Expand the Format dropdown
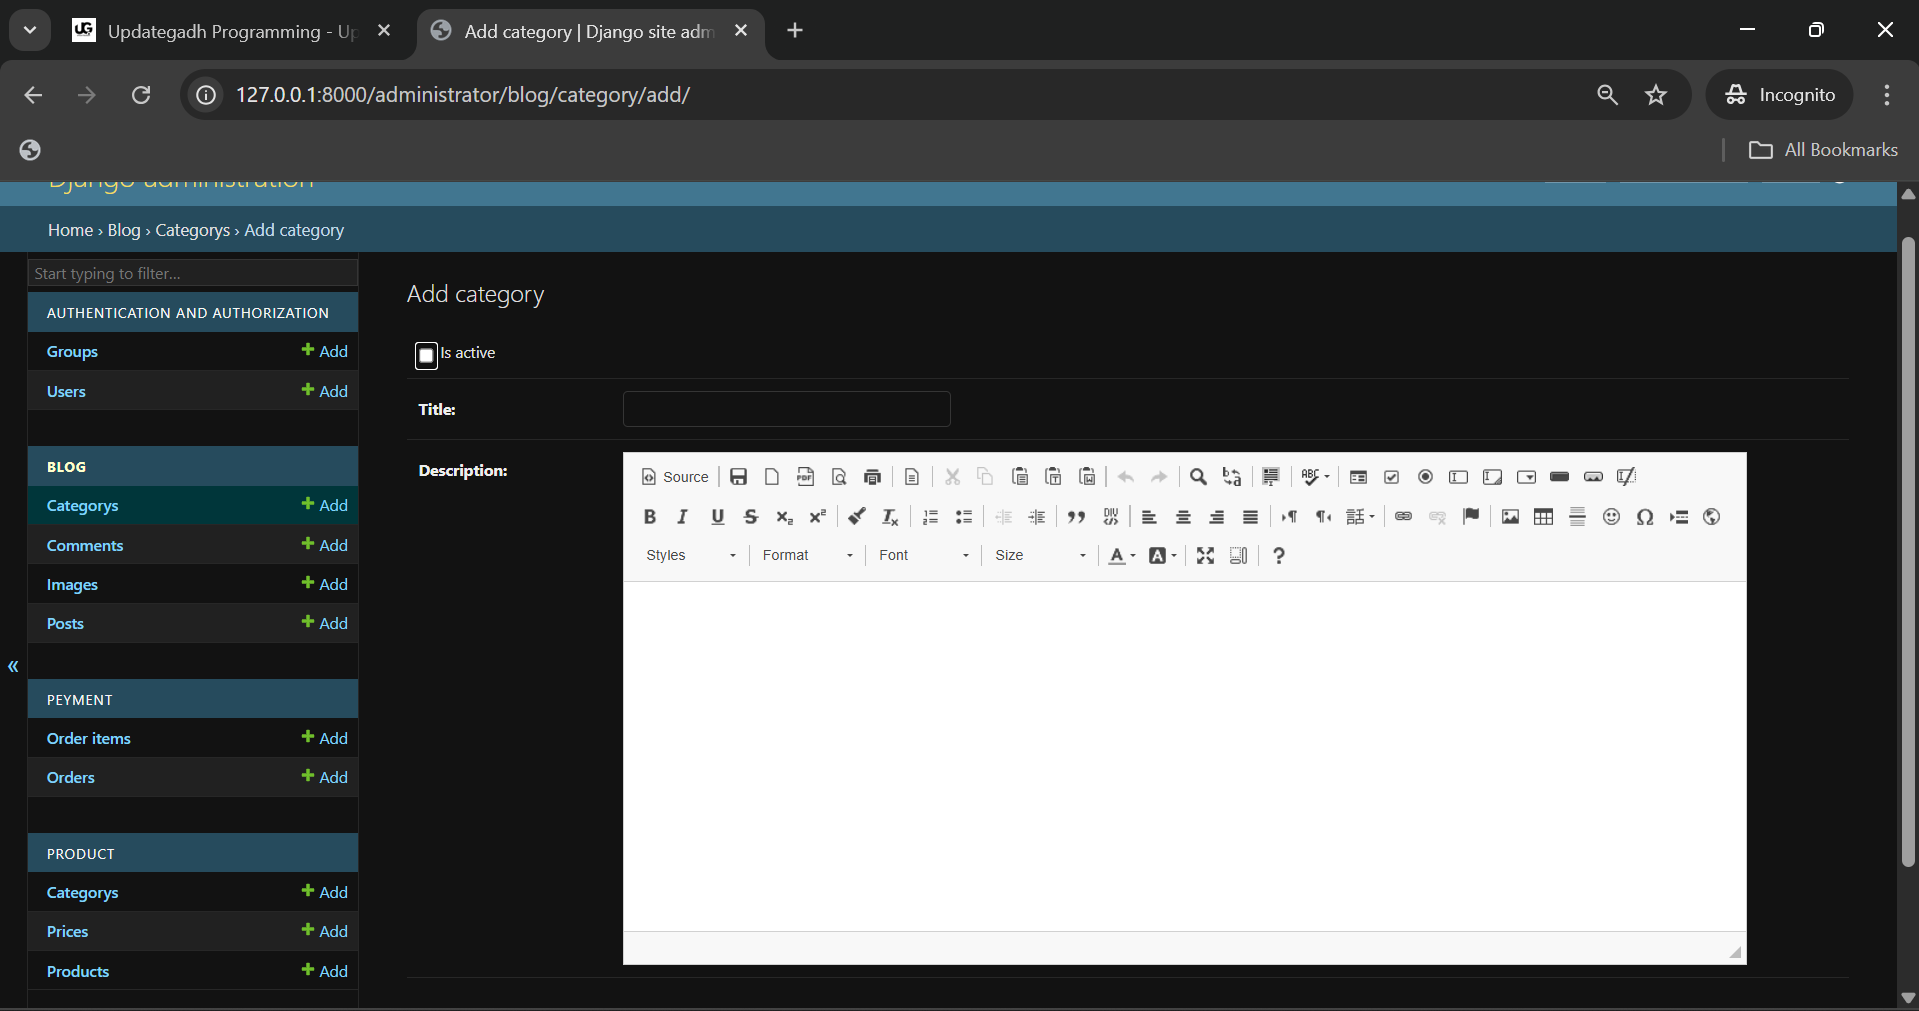Viewport: 1919px width, 1011px height. 807,556
